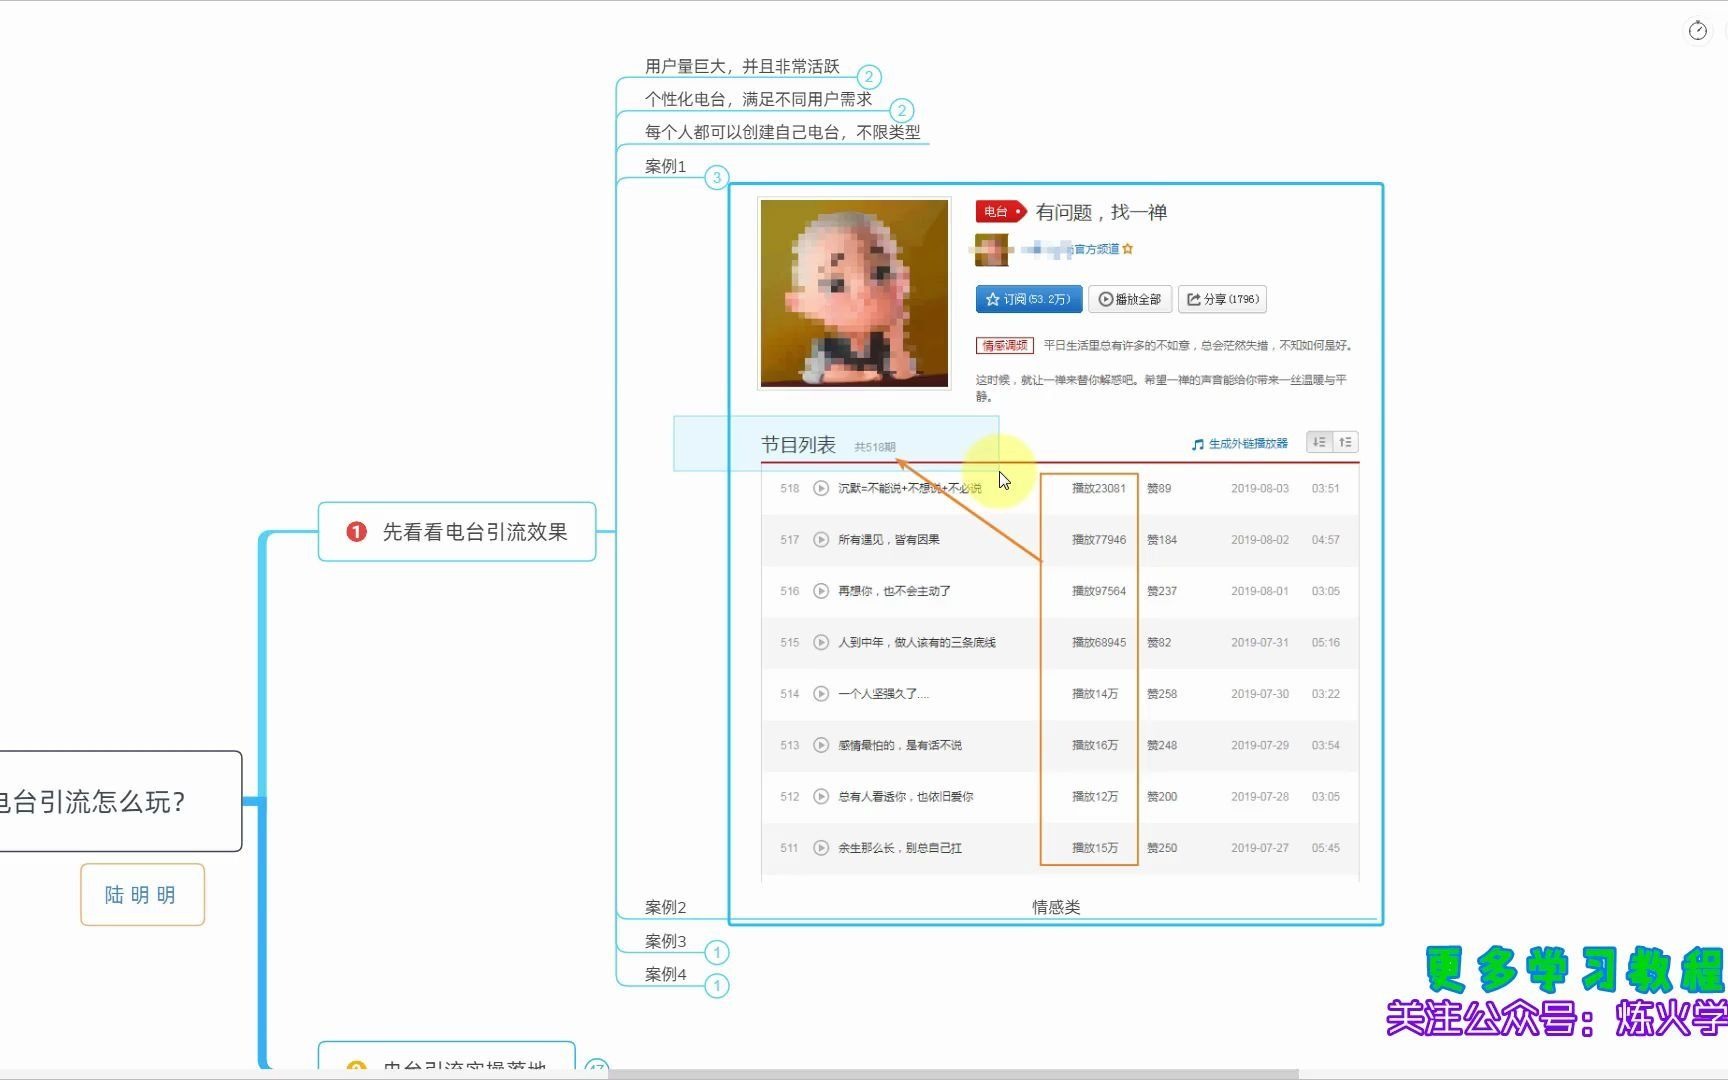This screenshot has width=1728, height=1080.
Task: Select the central topic 电台引流怎么玩?
Action: (120, 801)
